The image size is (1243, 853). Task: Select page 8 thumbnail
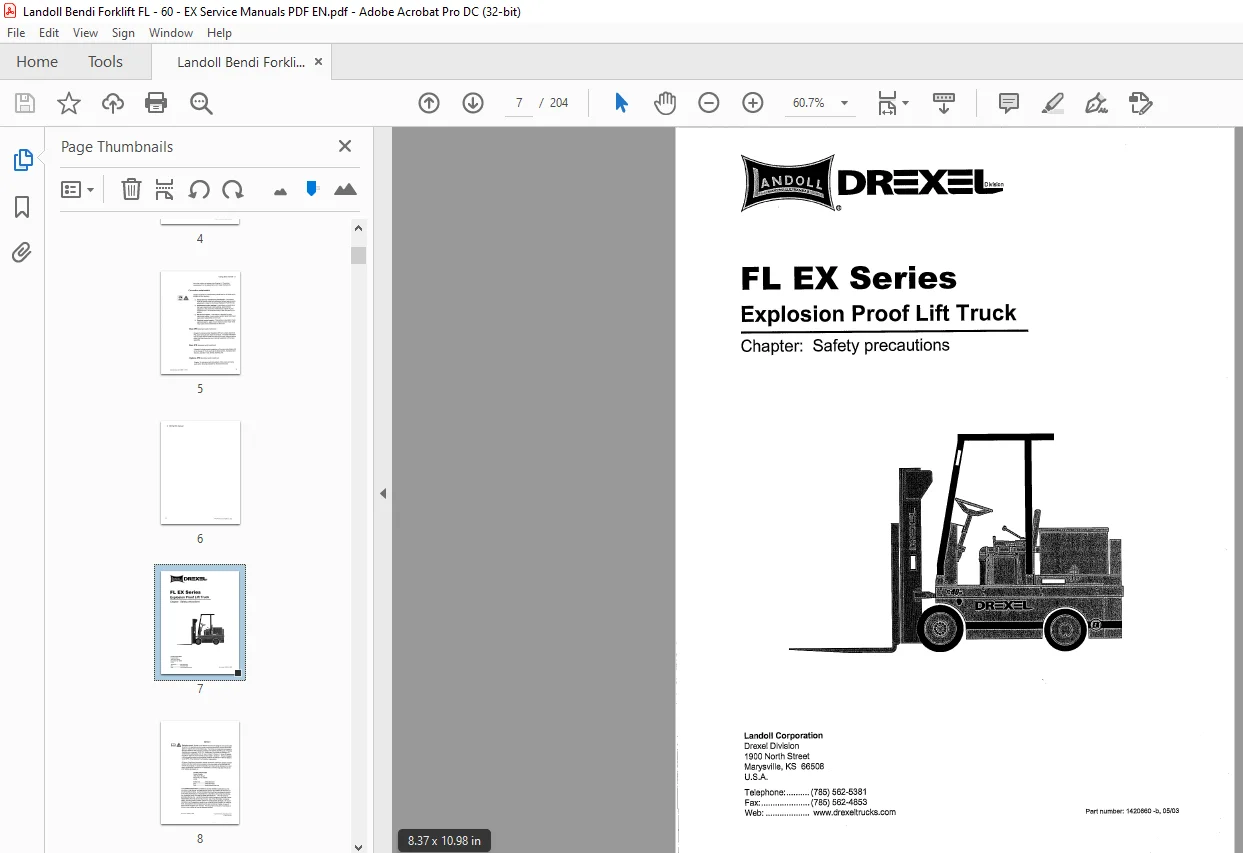tap(200, 772)
